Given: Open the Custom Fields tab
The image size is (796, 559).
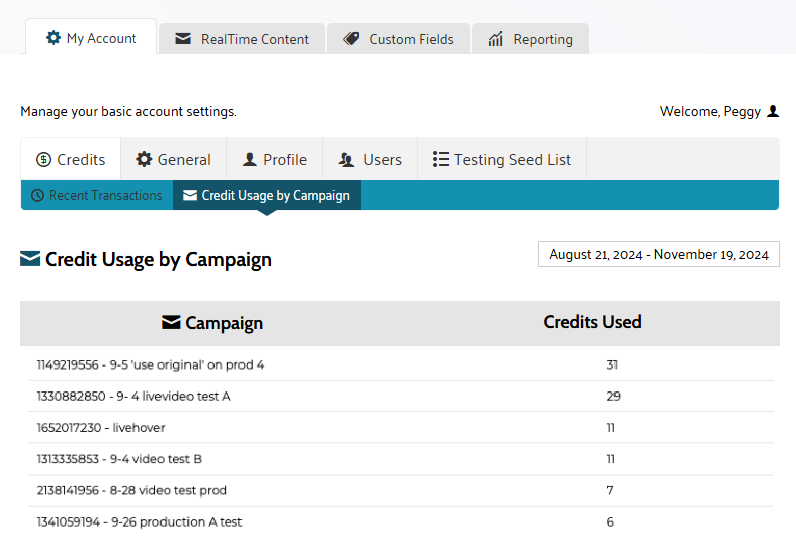Looking at the screenshot, I should [x=399, y=39].
